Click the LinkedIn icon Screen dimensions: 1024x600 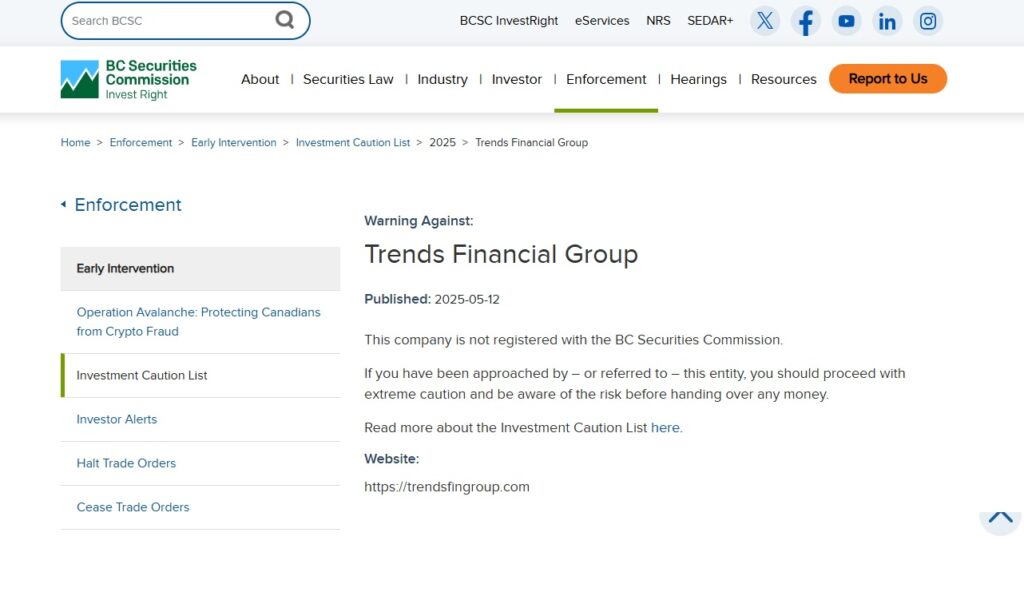coord(888,20)
